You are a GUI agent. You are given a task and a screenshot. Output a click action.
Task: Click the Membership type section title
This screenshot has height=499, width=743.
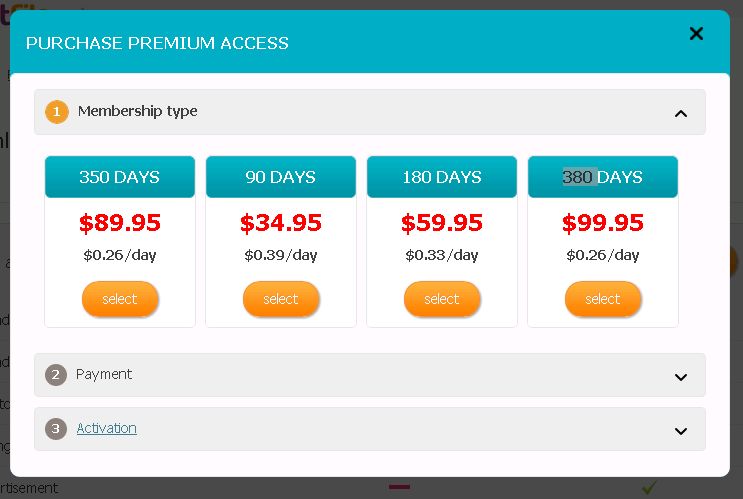(138, 111)
